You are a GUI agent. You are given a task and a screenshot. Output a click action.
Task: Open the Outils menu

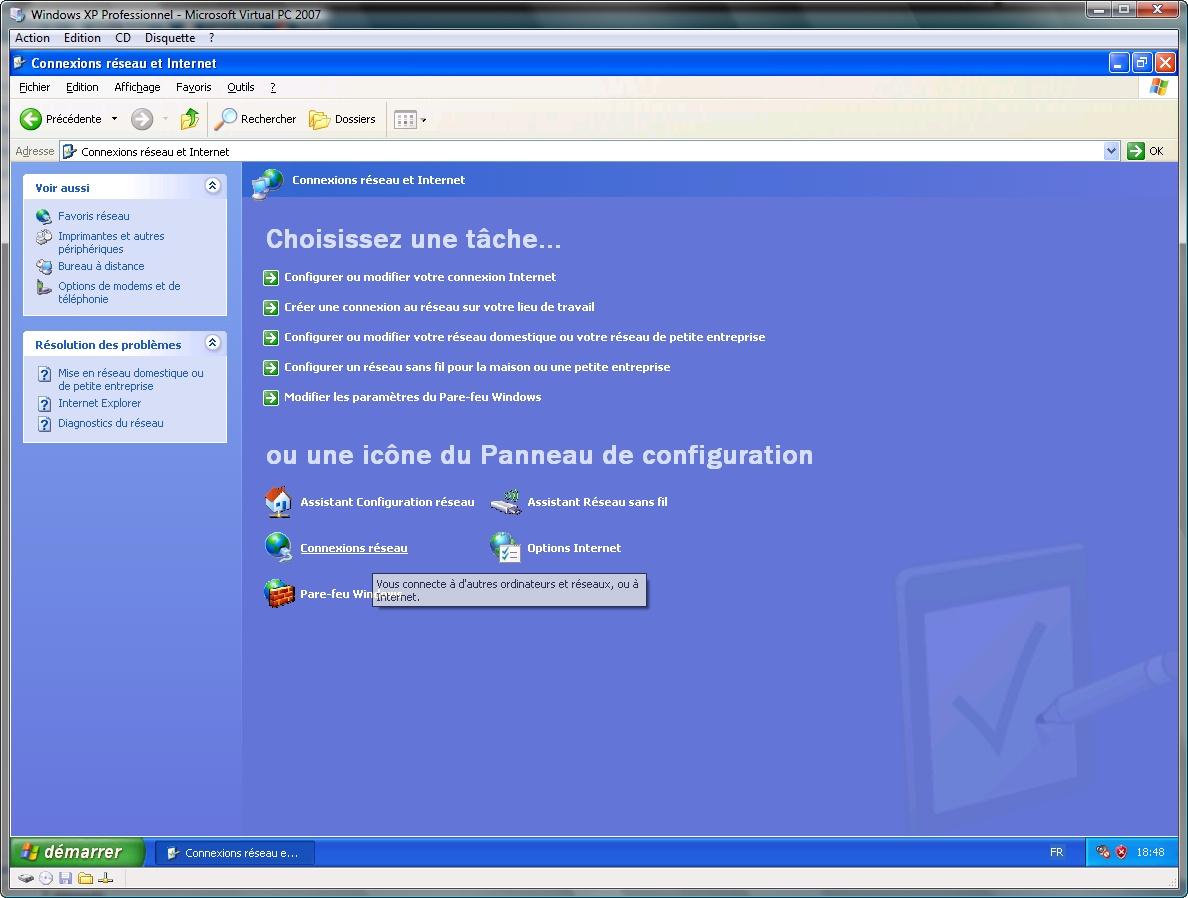tap(241, 87)
